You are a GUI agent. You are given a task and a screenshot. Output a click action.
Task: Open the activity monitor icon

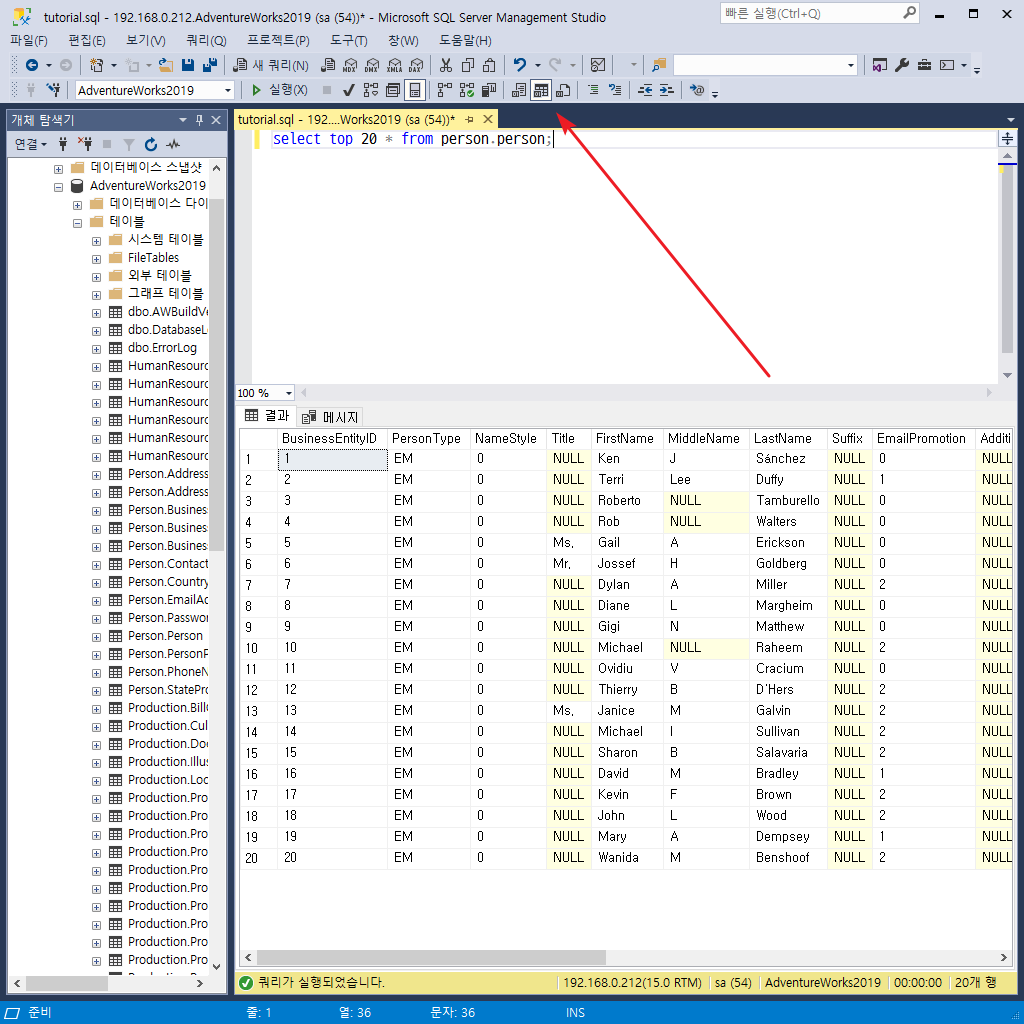click(598, 65)
